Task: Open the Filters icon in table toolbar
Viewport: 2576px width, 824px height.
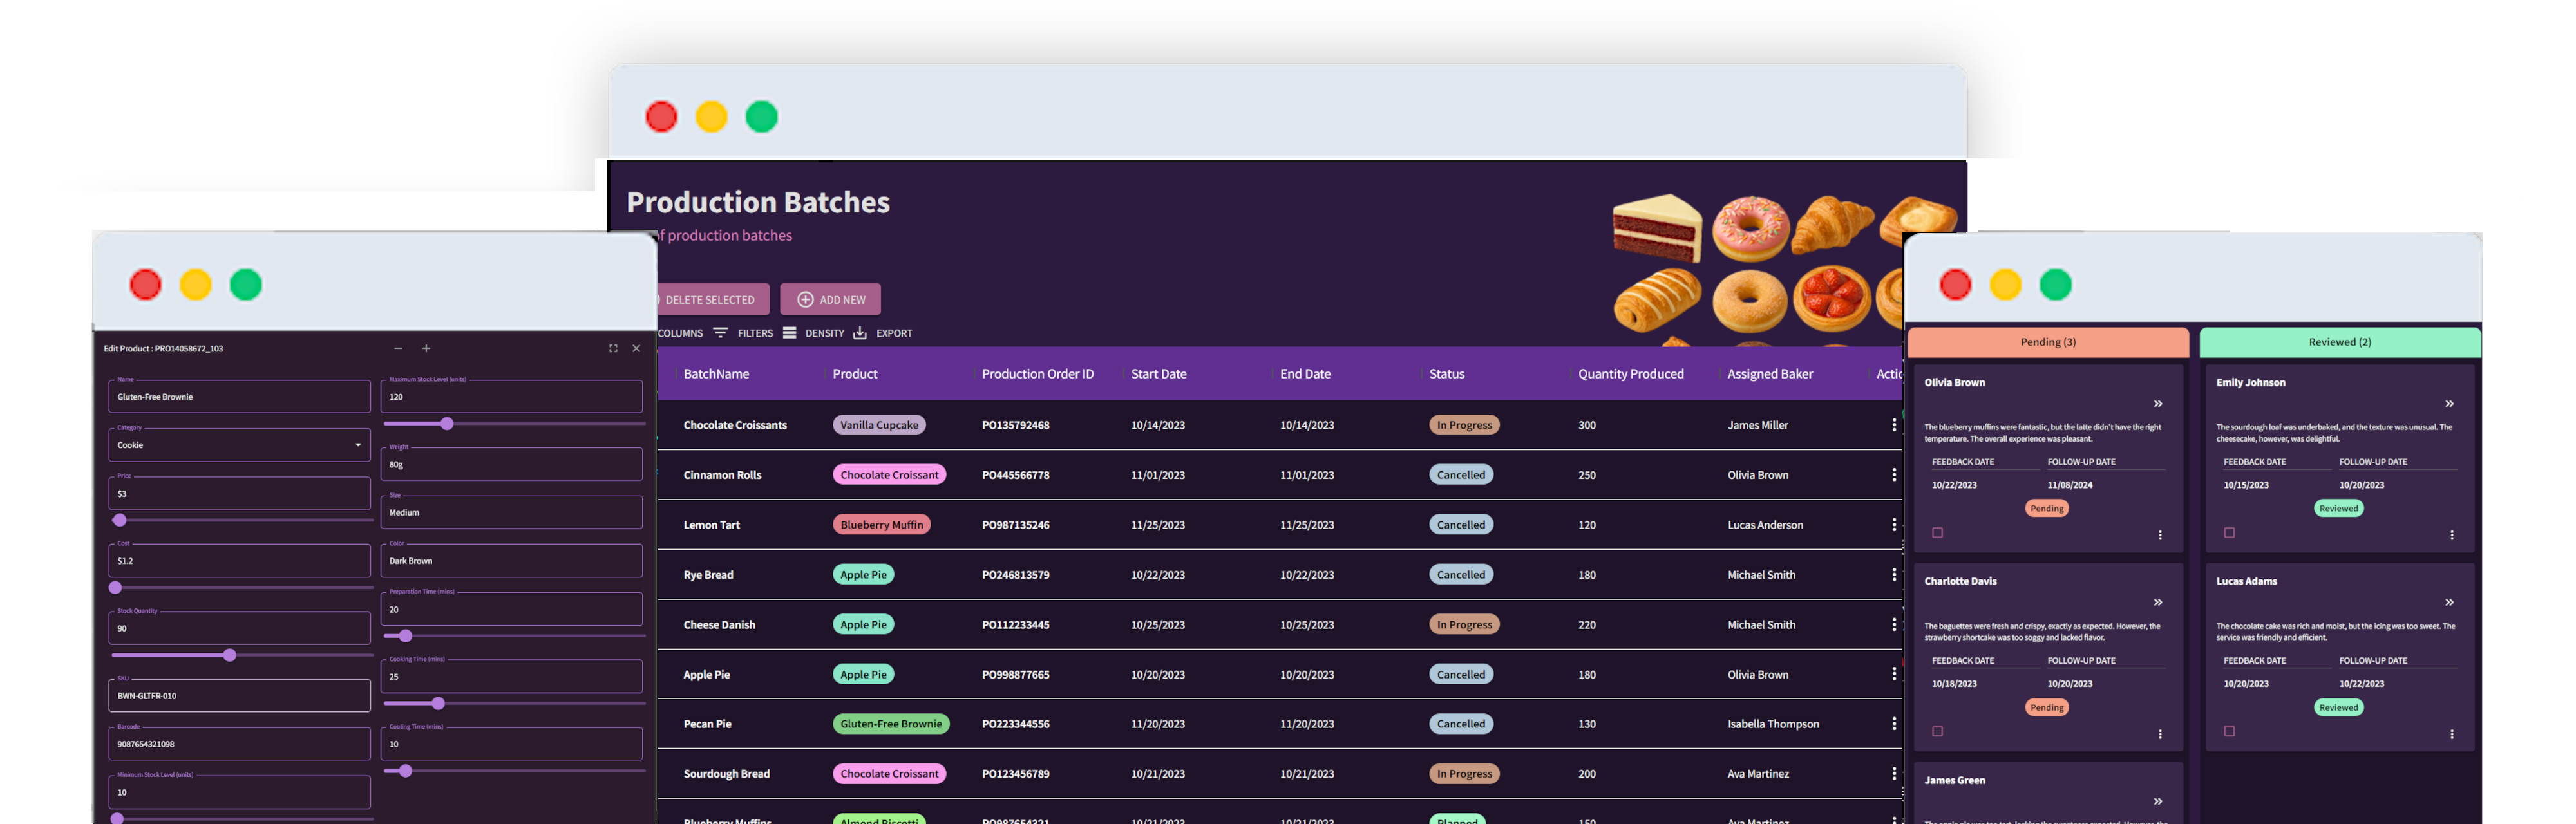Action: [720, 333]
